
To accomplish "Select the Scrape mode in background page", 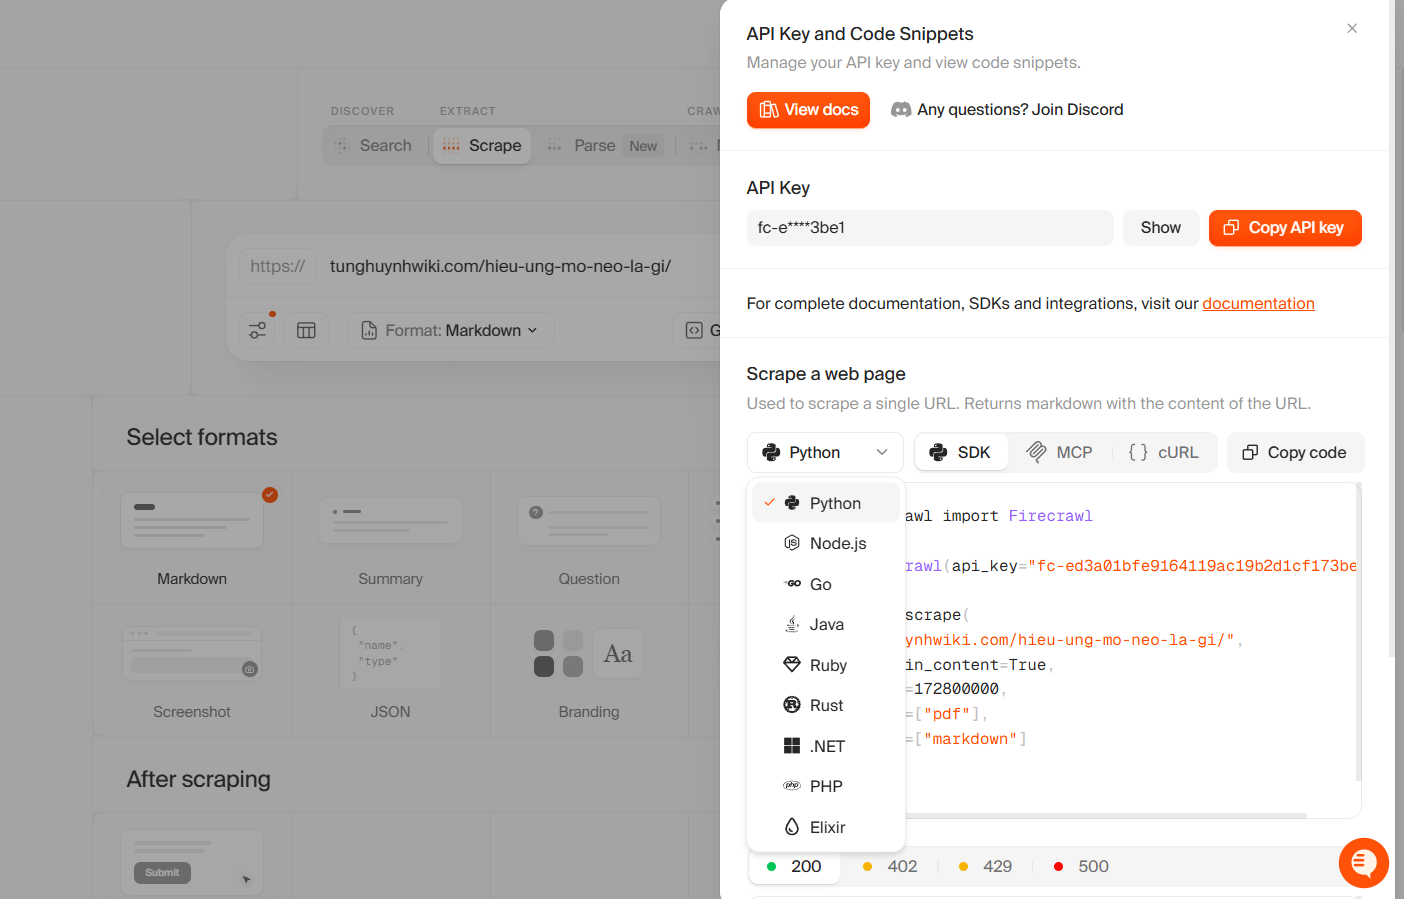I will tap(482, 146).
